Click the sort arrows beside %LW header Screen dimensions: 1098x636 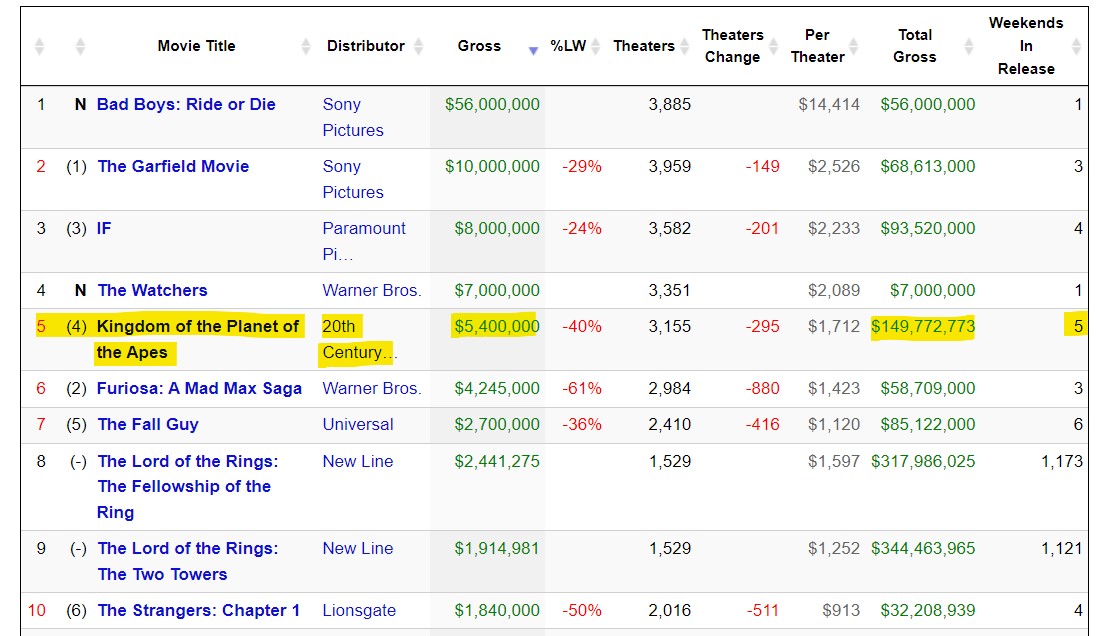(x=596, y=47)
